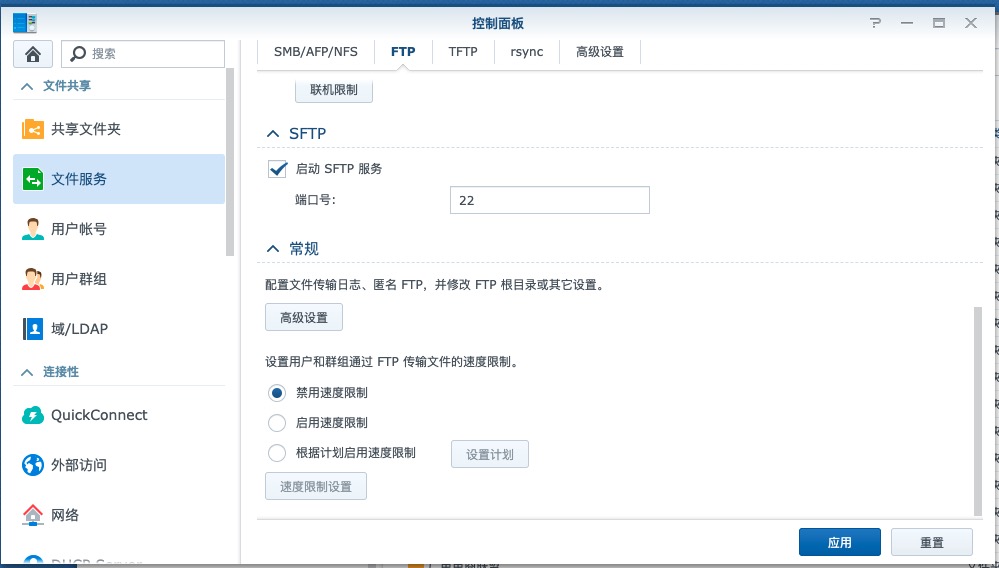The width and height of the screenshot is (999, 568).
Task: Click the SFTP port number field
Action: (x=549, y=200)
